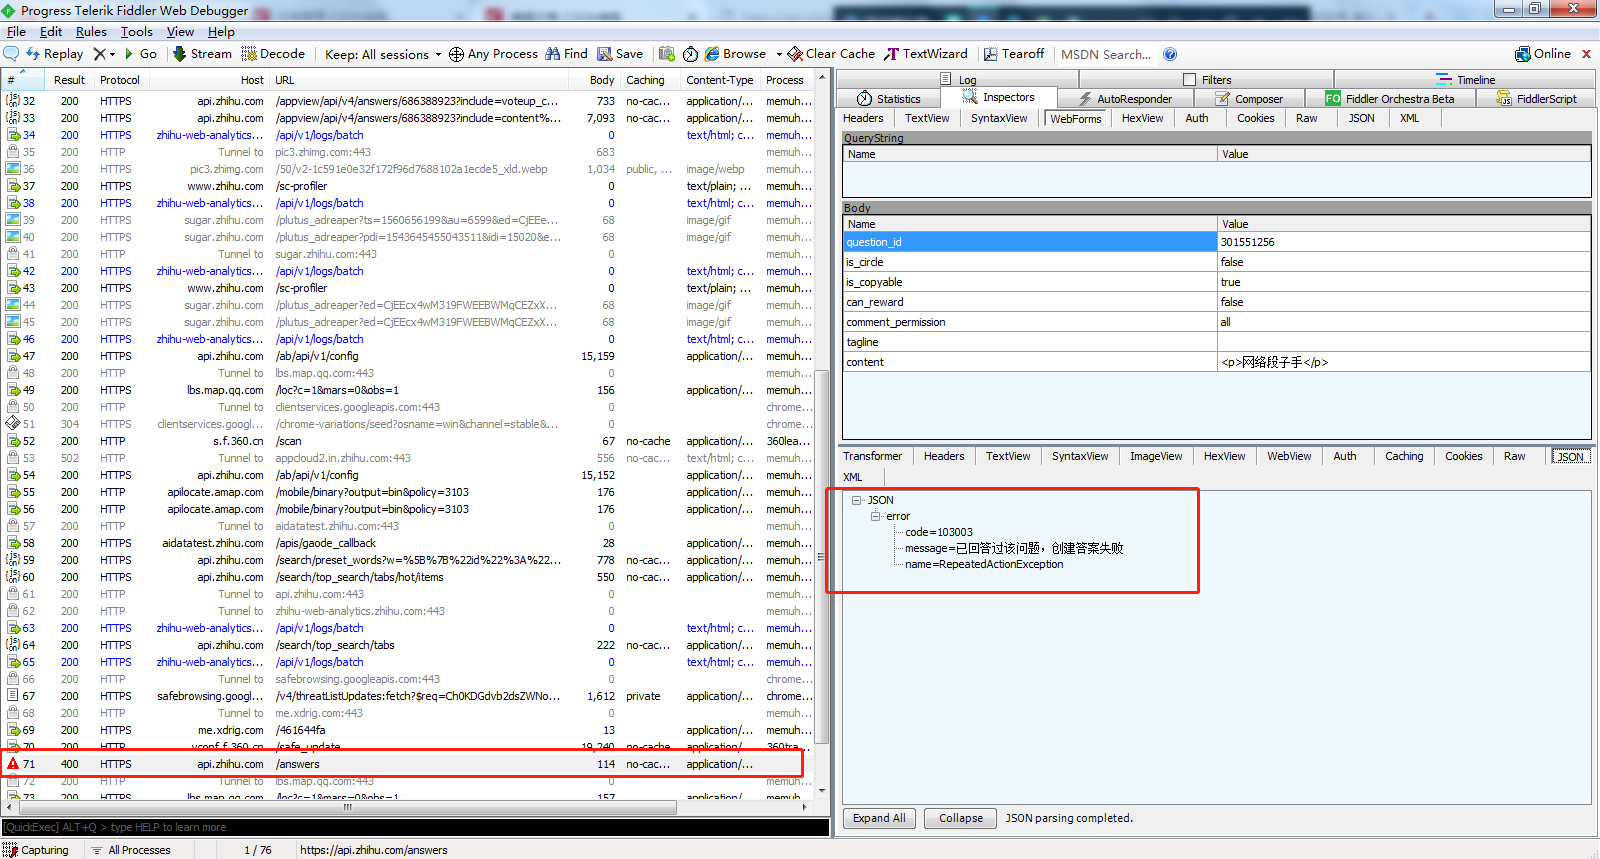Collapse the JSON root tree node
Image resolution: width=1600 pixels, height=859 pixels.
(857, 500)
